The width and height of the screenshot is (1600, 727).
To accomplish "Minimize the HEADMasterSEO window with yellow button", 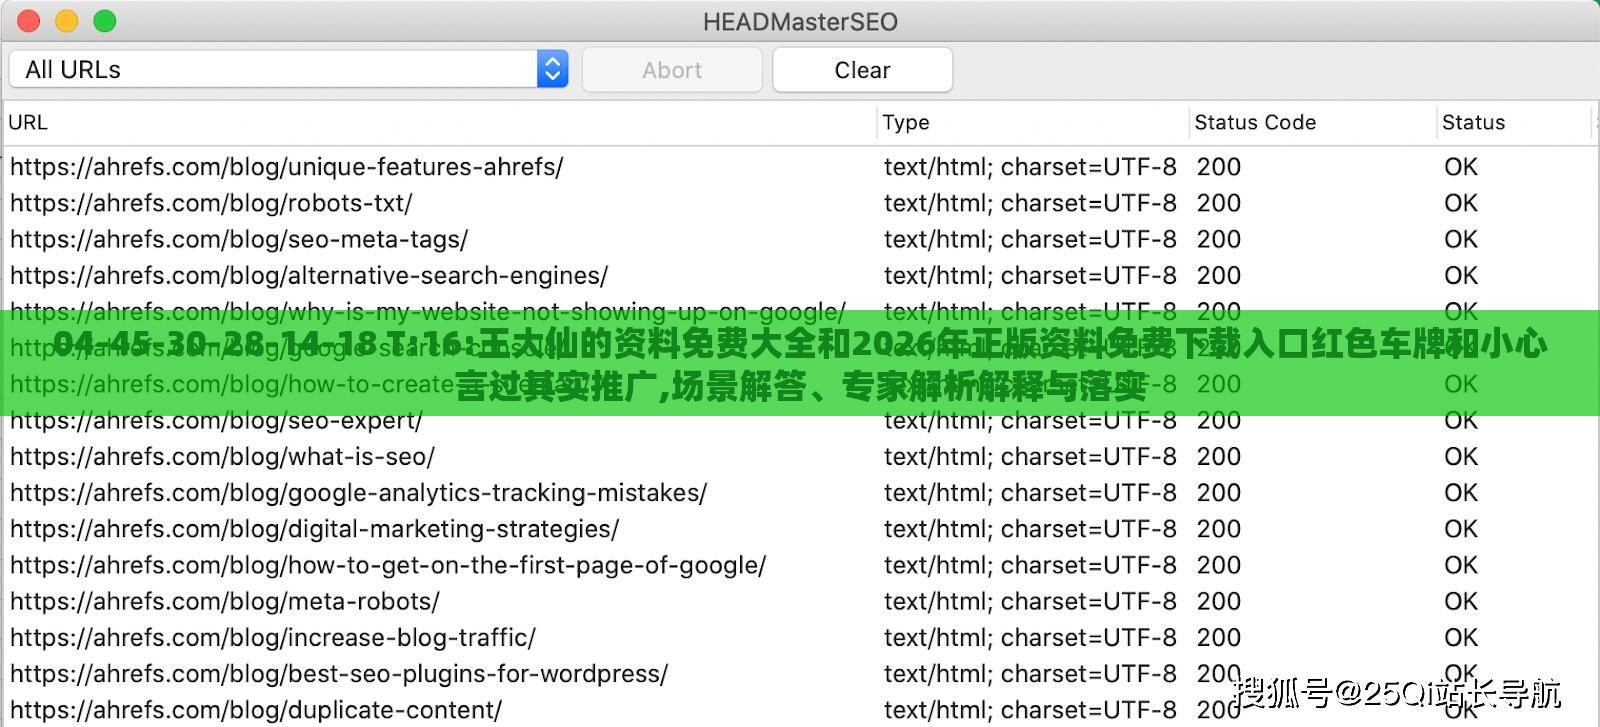I will 66,21.
